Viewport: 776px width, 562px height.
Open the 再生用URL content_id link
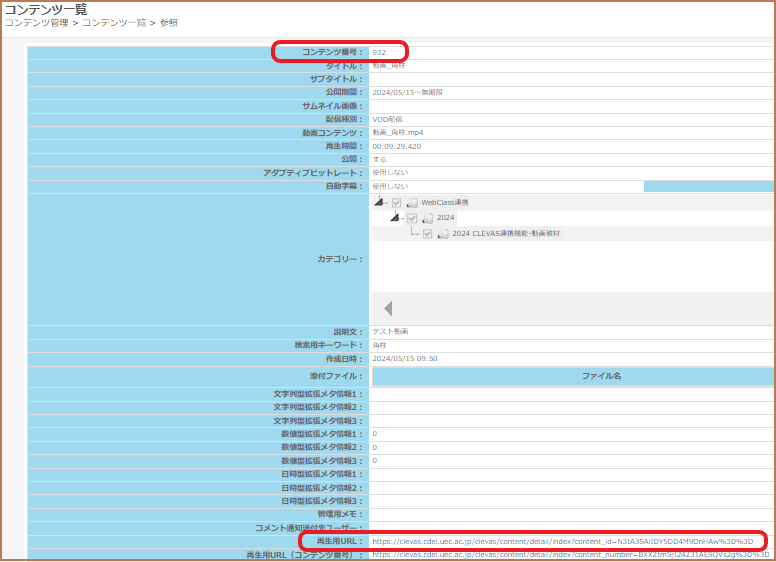pyautogui.click(x=562, y=541)
